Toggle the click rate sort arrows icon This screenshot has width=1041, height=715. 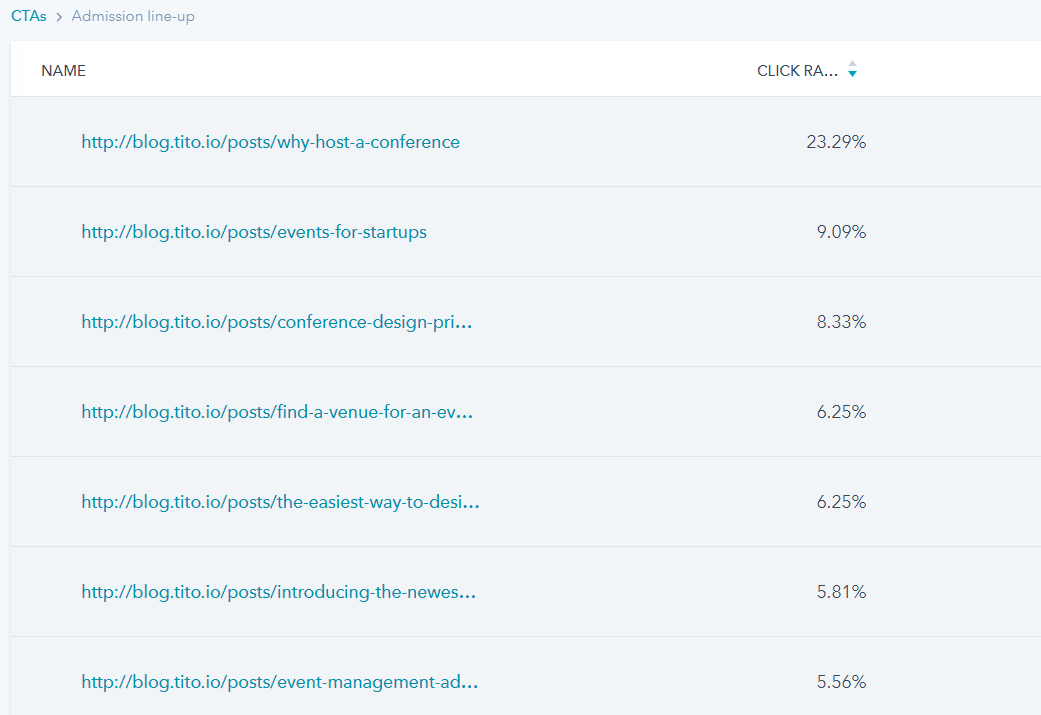point(852,69)
